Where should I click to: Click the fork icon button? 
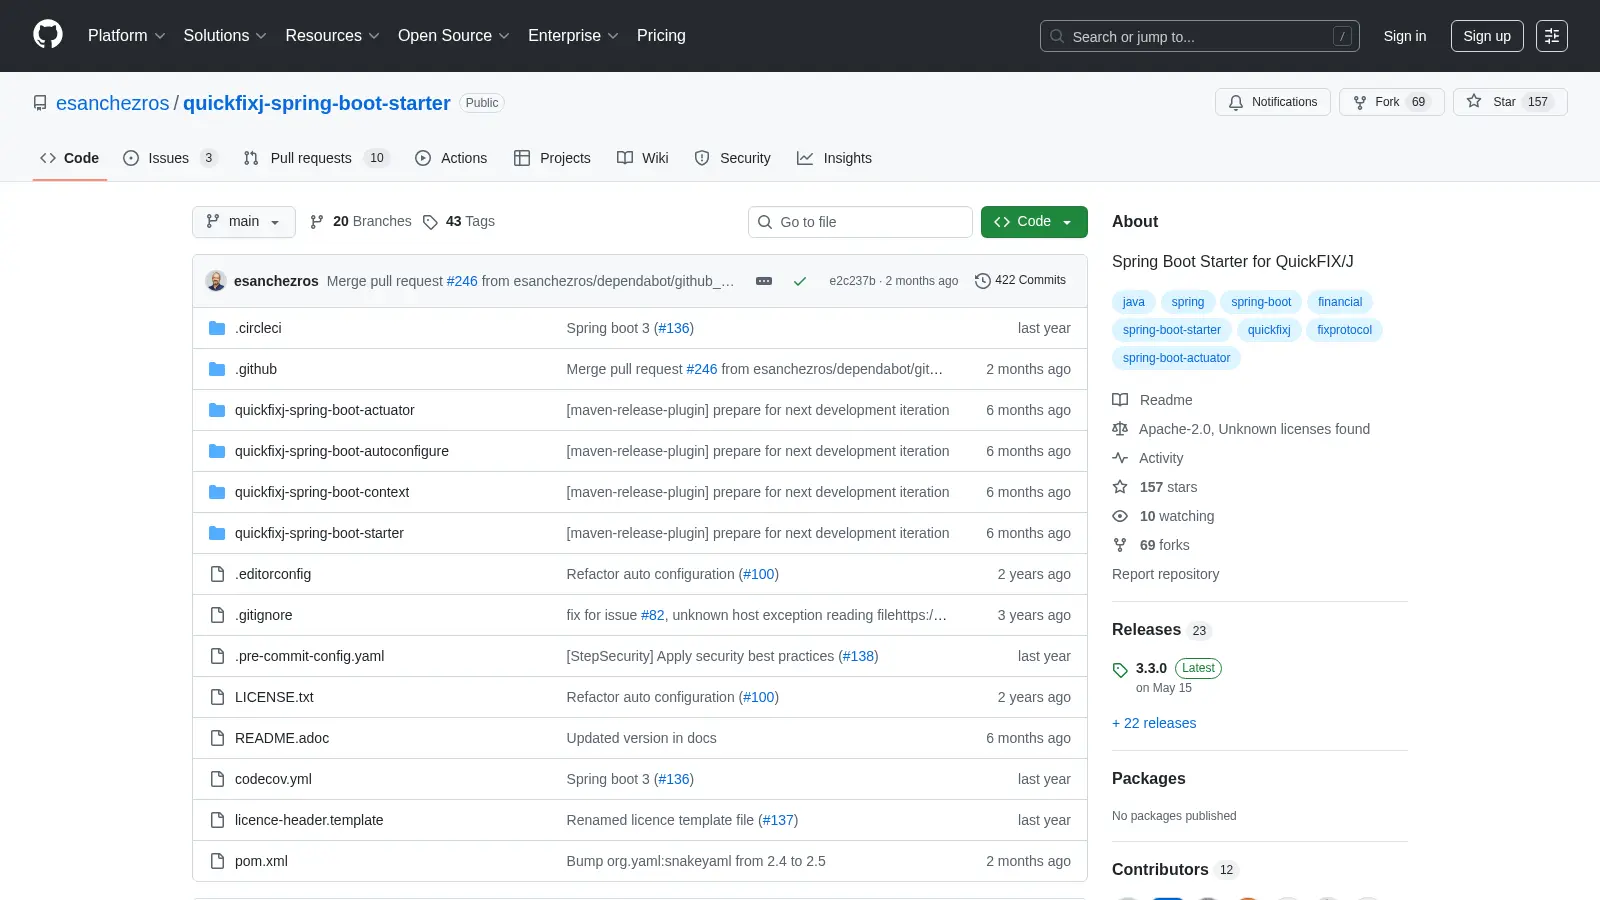(1360, 102)
